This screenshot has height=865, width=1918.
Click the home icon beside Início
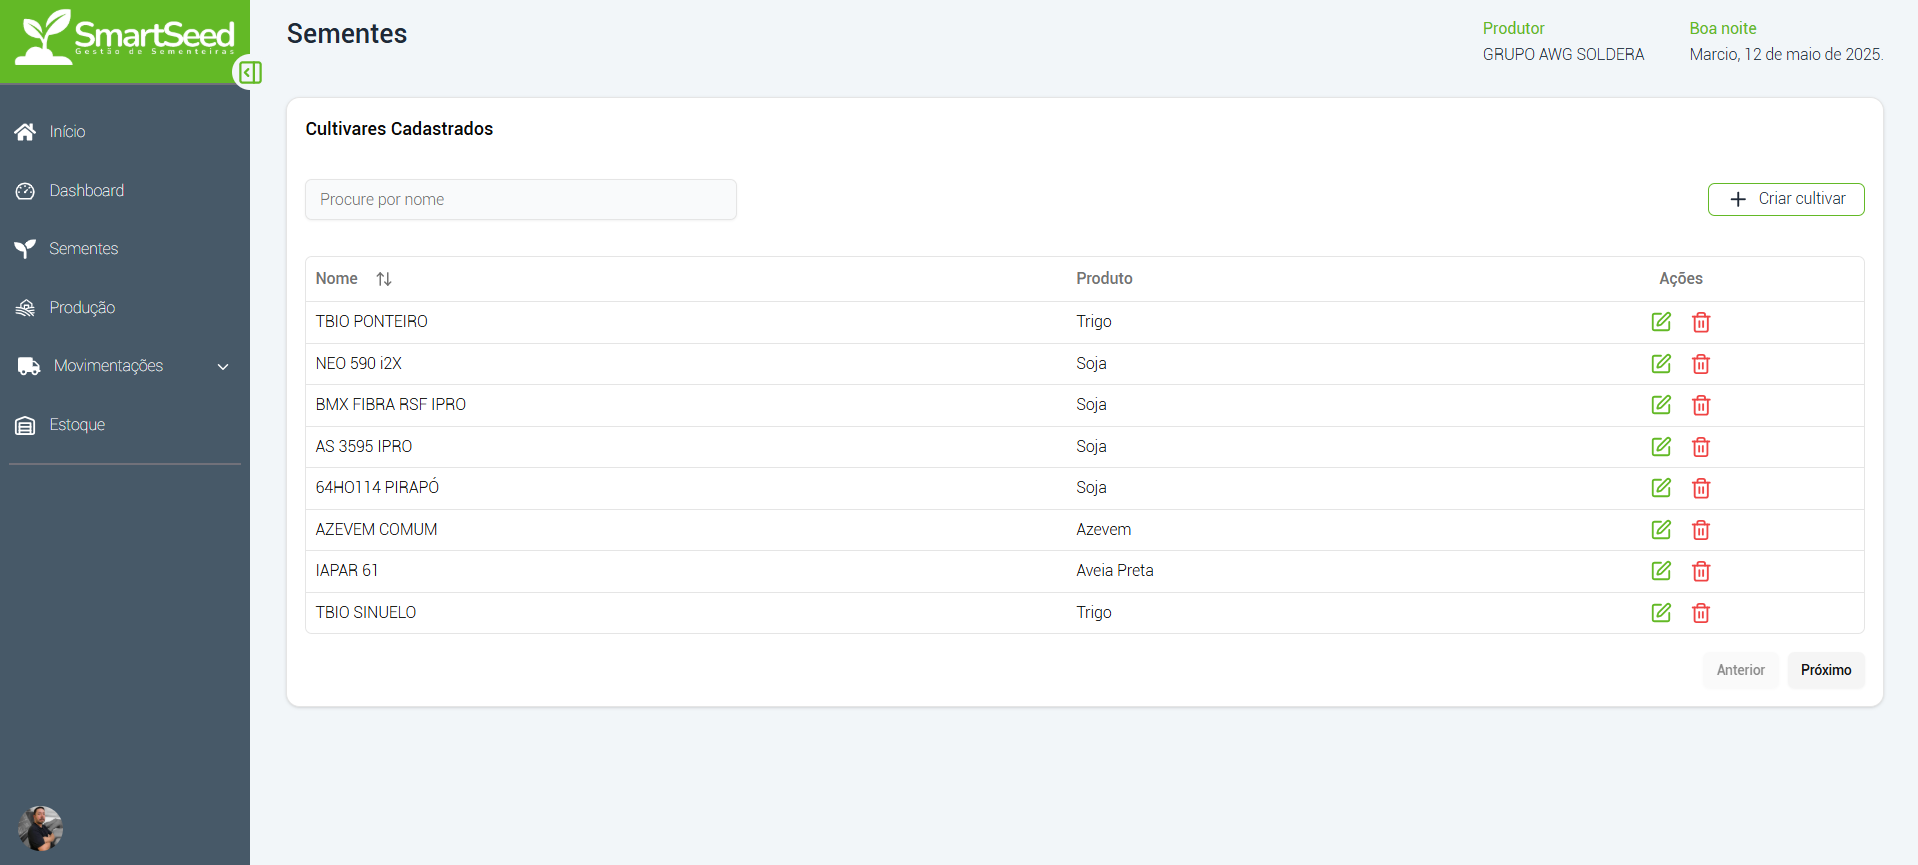(x=25, y=132)
